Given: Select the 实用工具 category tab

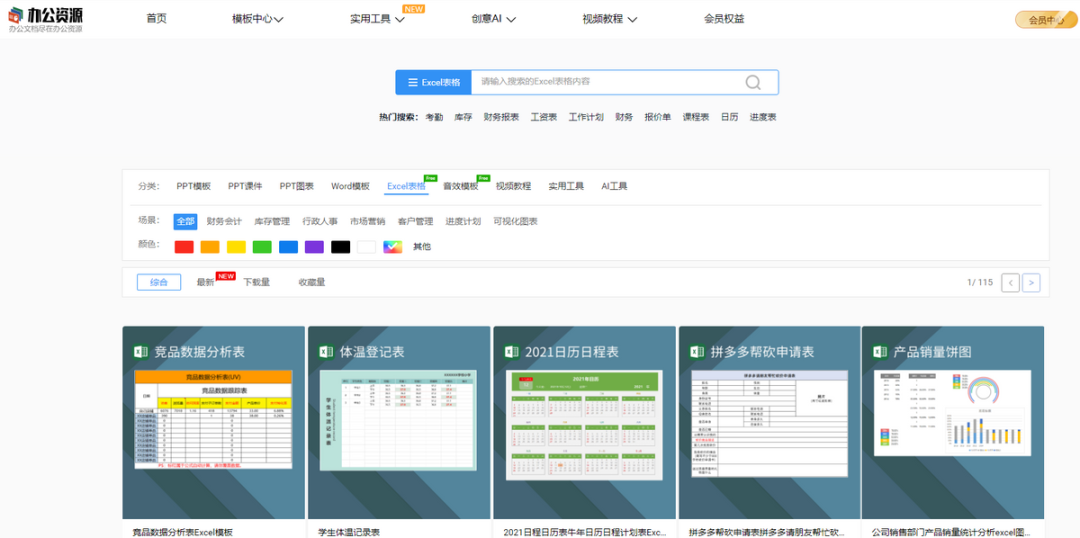Looking at the screenshot, I should coord(566,186).
